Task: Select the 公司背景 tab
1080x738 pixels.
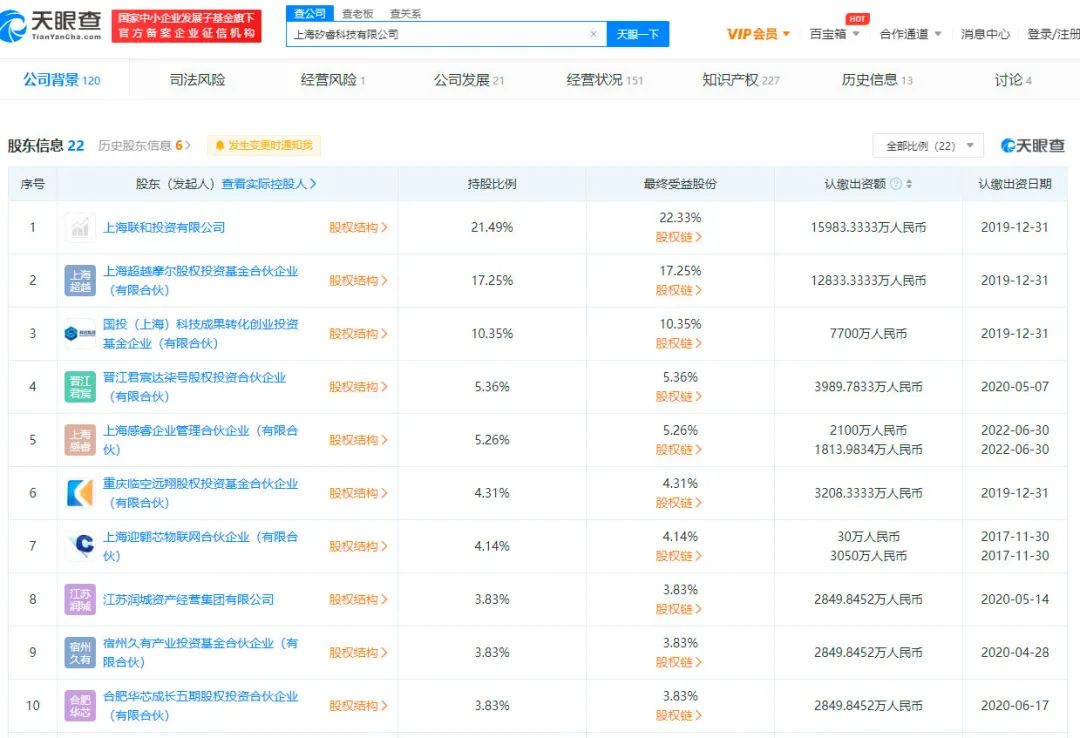Action: pyautogui.click(x=62, y=80)
